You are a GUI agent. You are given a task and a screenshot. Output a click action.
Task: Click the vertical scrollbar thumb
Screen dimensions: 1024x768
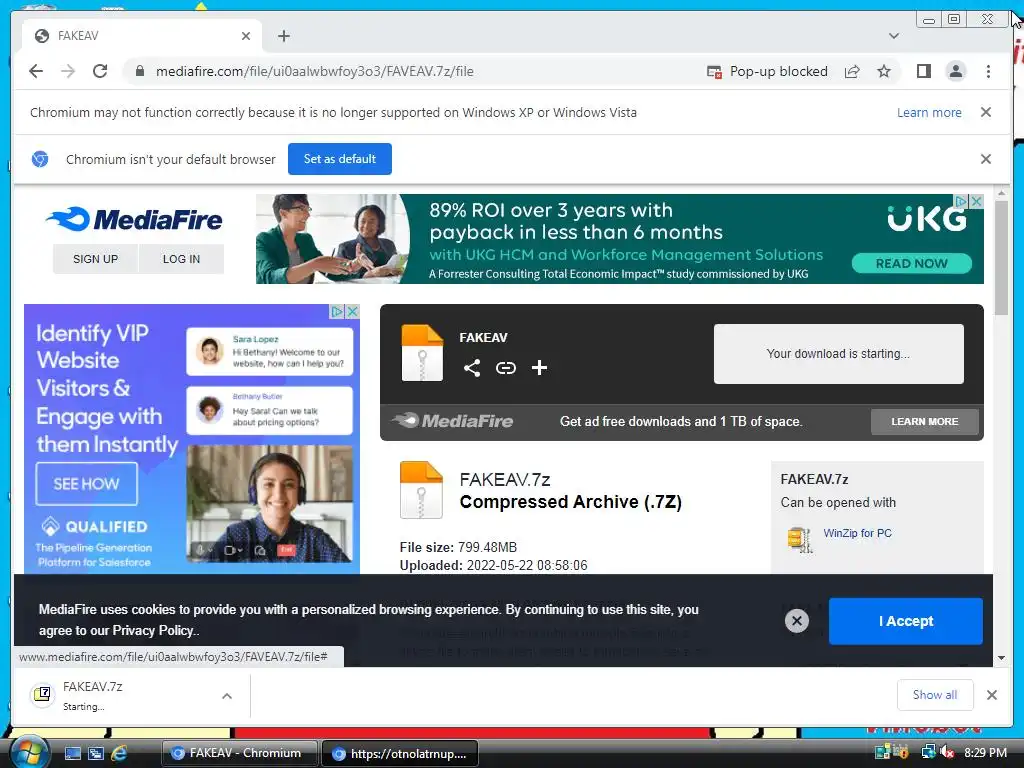coord(1002,258)
